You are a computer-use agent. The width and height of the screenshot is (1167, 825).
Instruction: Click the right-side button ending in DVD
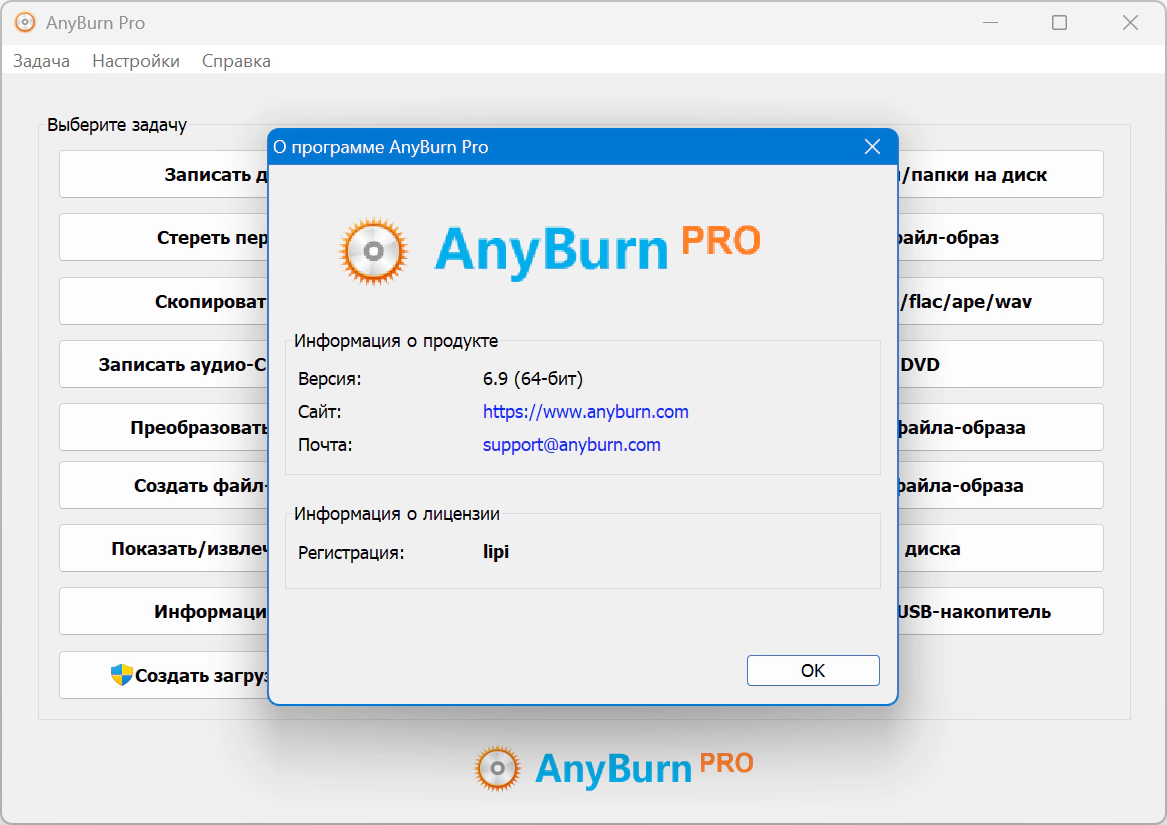[x=1001, y=364]
